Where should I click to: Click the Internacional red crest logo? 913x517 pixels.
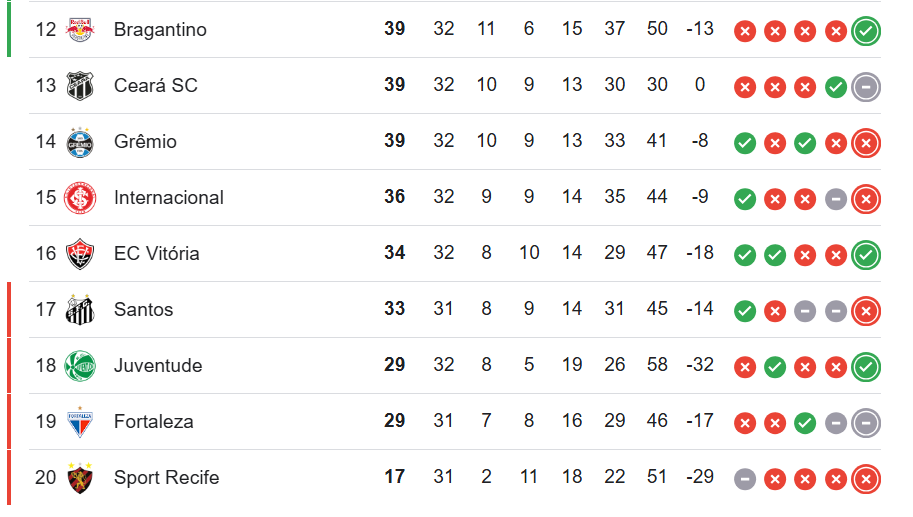(x=80, y=198)
